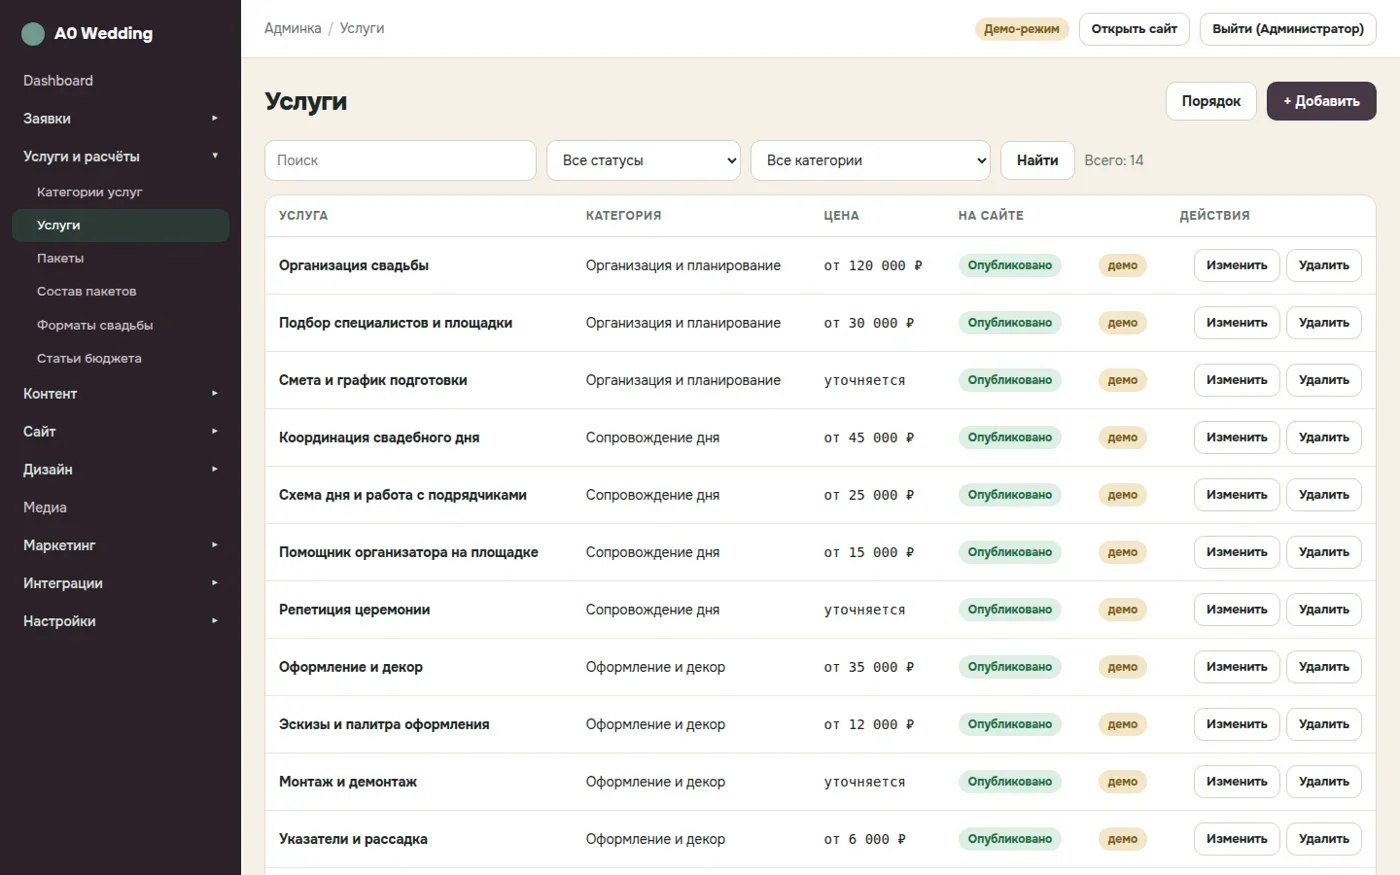1400x875 pixels.
Task: Click Изменить for Указатели и рассадка
Action: coord(1236,839)
